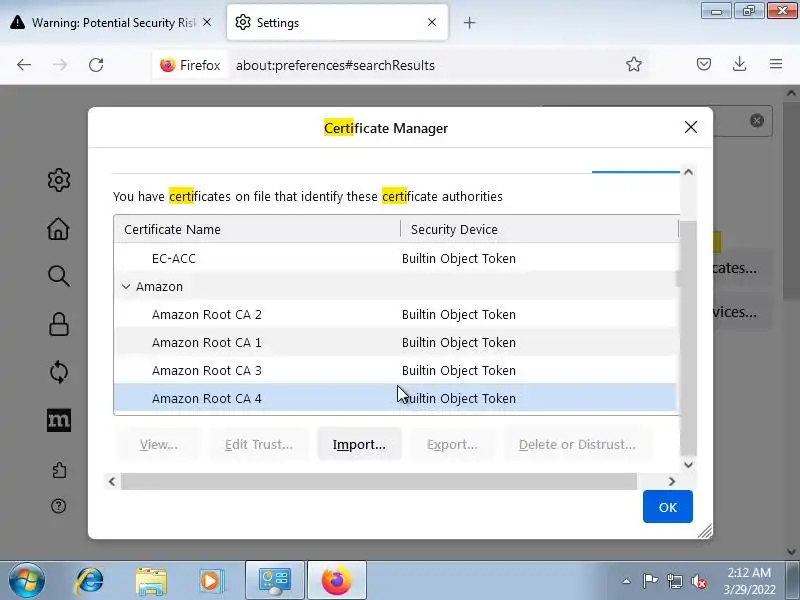The width and height of the screenshot is (800, 600).
Task: Open More from Mozilla icon
Action: (59, 420)
